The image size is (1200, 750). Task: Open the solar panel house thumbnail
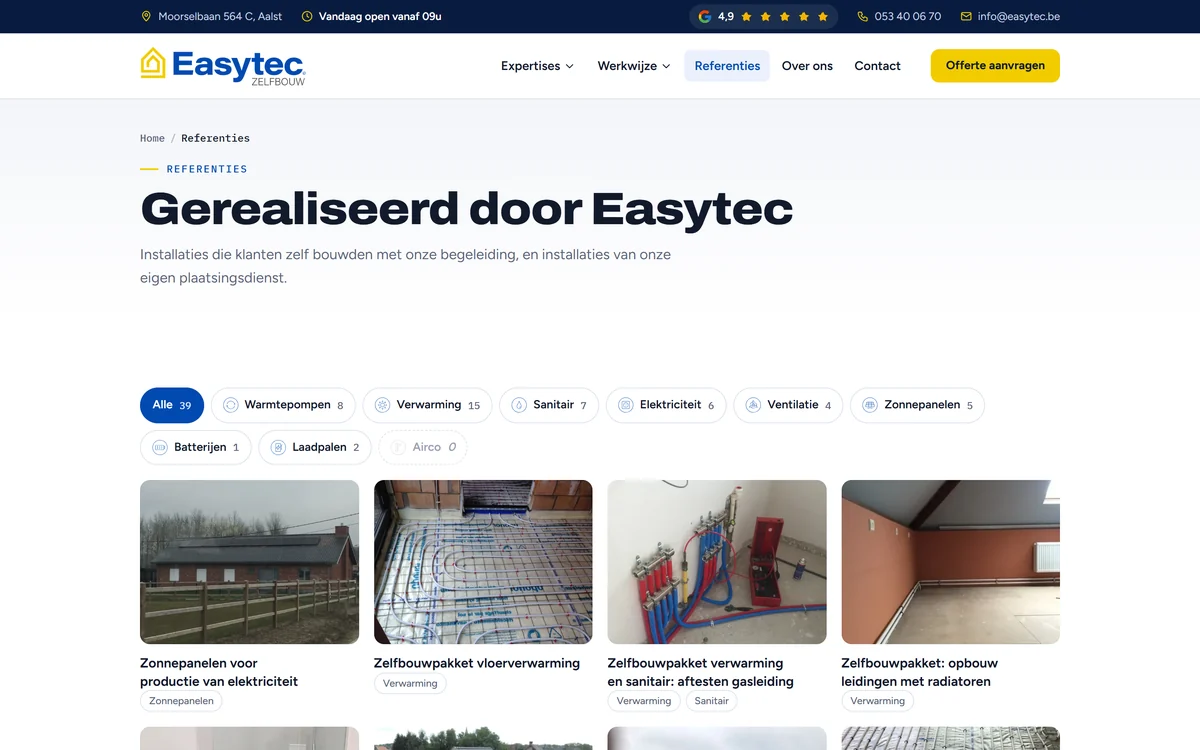tap(249, 562)
